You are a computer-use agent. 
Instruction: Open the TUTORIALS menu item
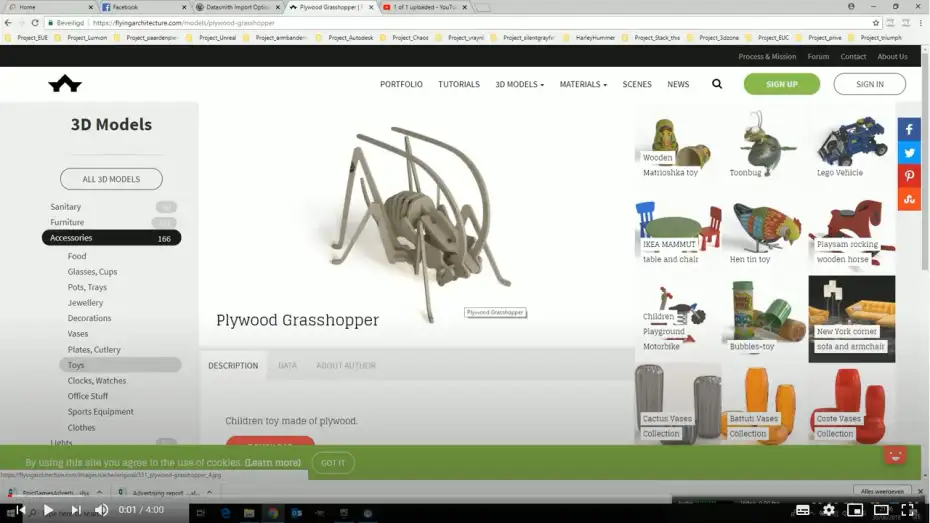coord(458,84)
